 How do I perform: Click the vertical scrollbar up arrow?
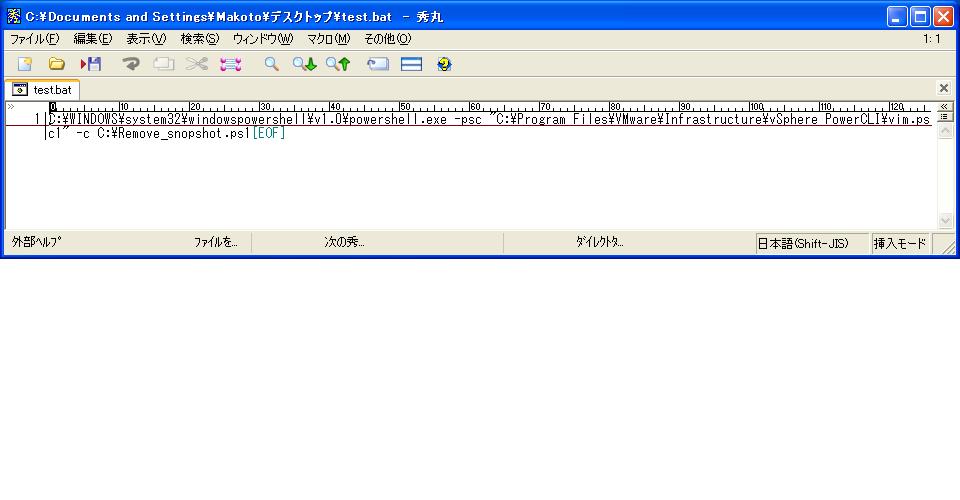coord(945,130)
